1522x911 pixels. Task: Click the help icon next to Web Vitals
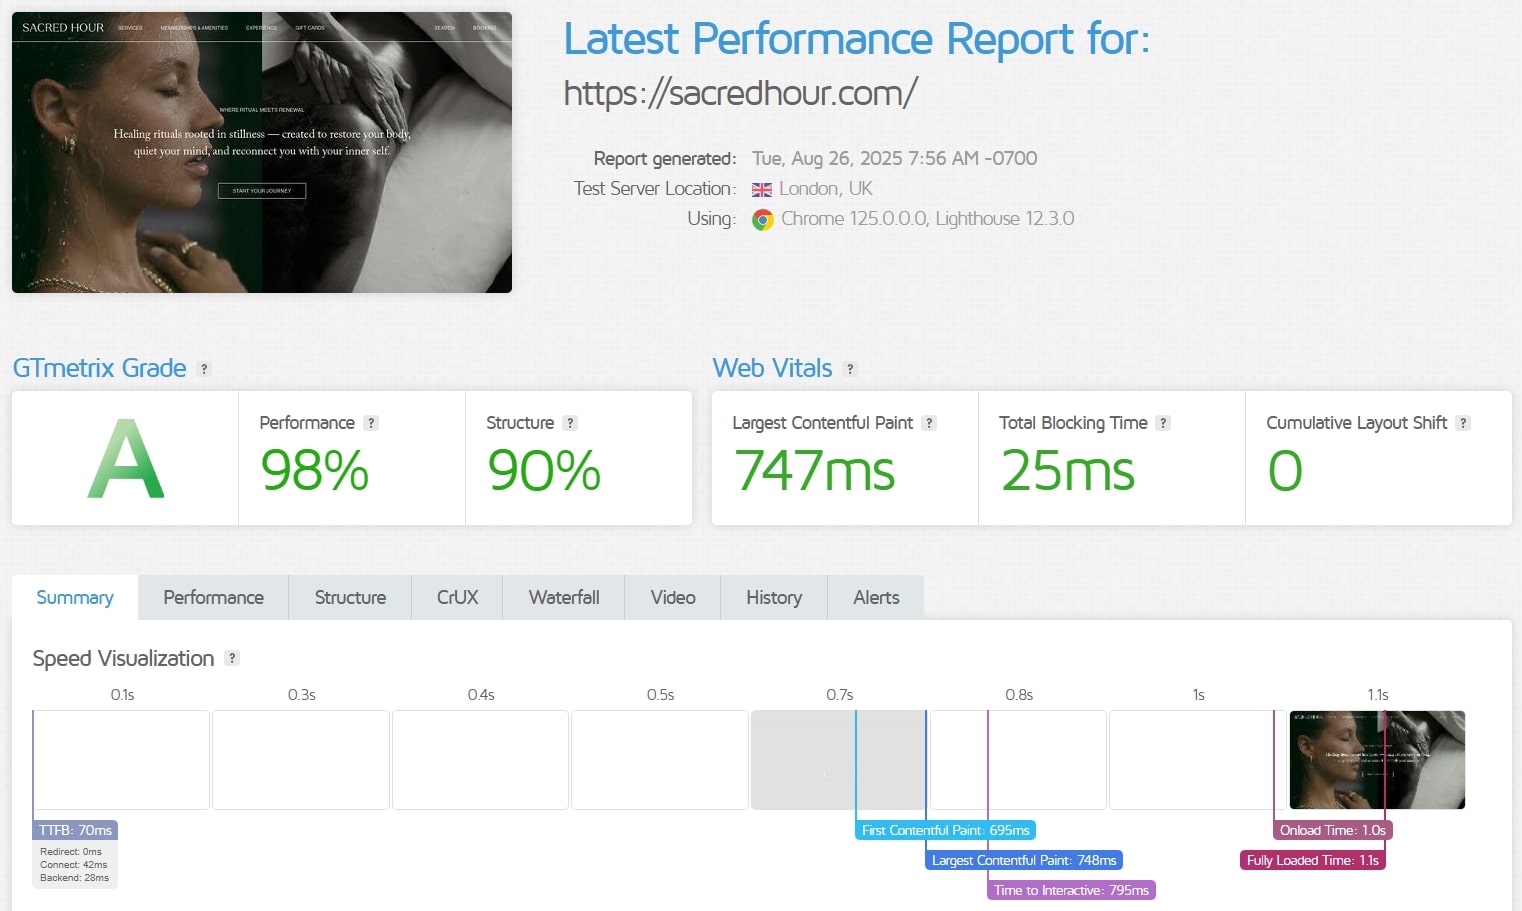click(850, 369)
